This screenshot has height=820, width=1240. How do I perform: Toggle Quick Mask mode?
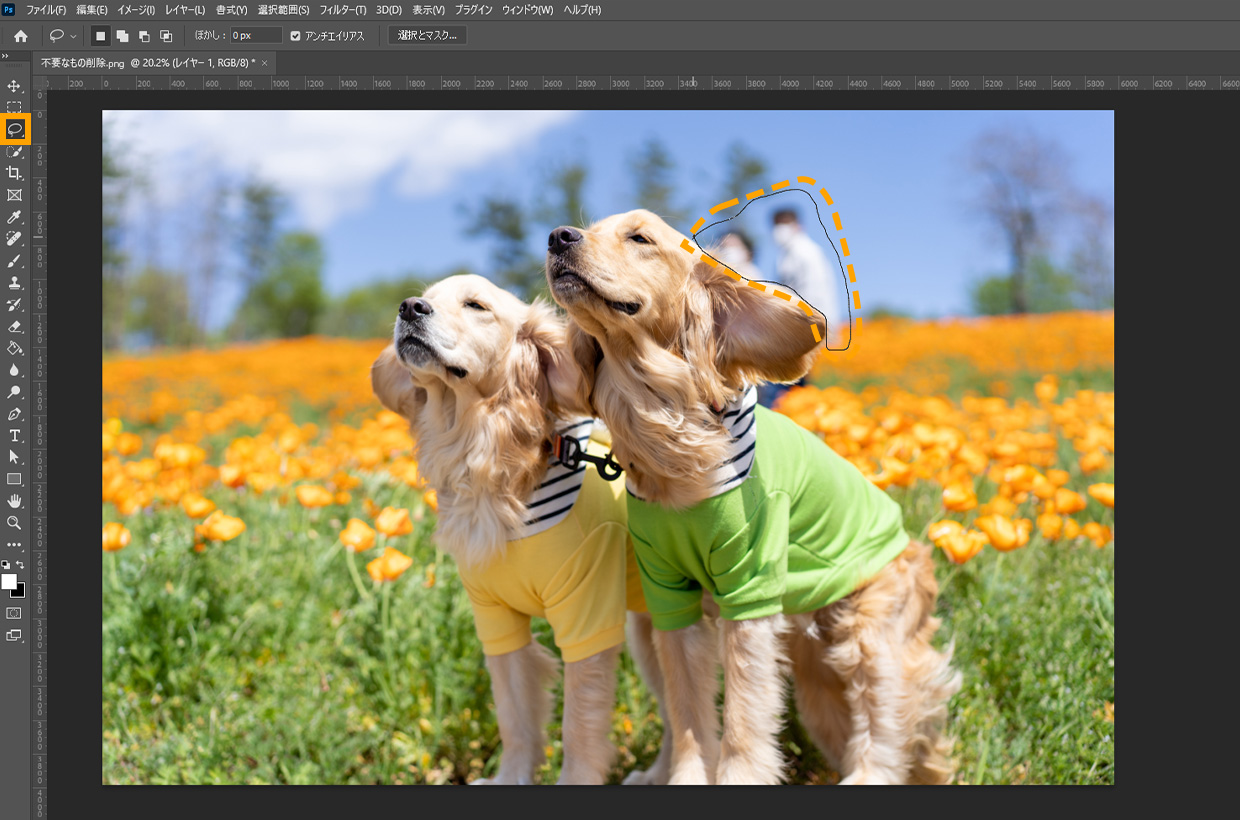14,613
